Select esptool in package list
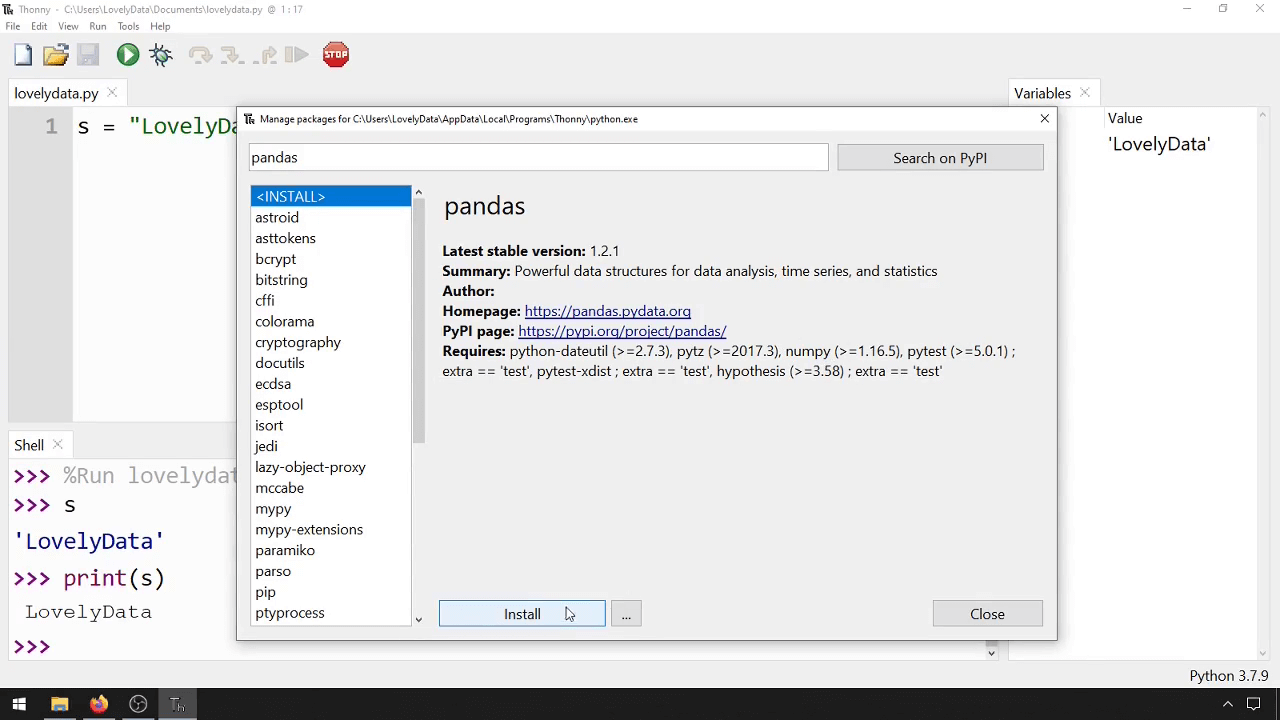 tap(330, 404)
